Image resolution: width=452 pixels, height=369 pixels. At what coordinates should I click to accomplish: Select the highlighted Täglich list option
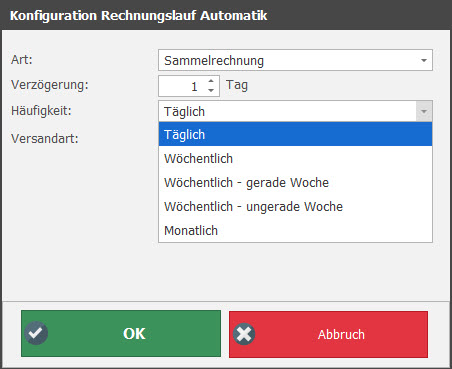[x=295, y=134]
